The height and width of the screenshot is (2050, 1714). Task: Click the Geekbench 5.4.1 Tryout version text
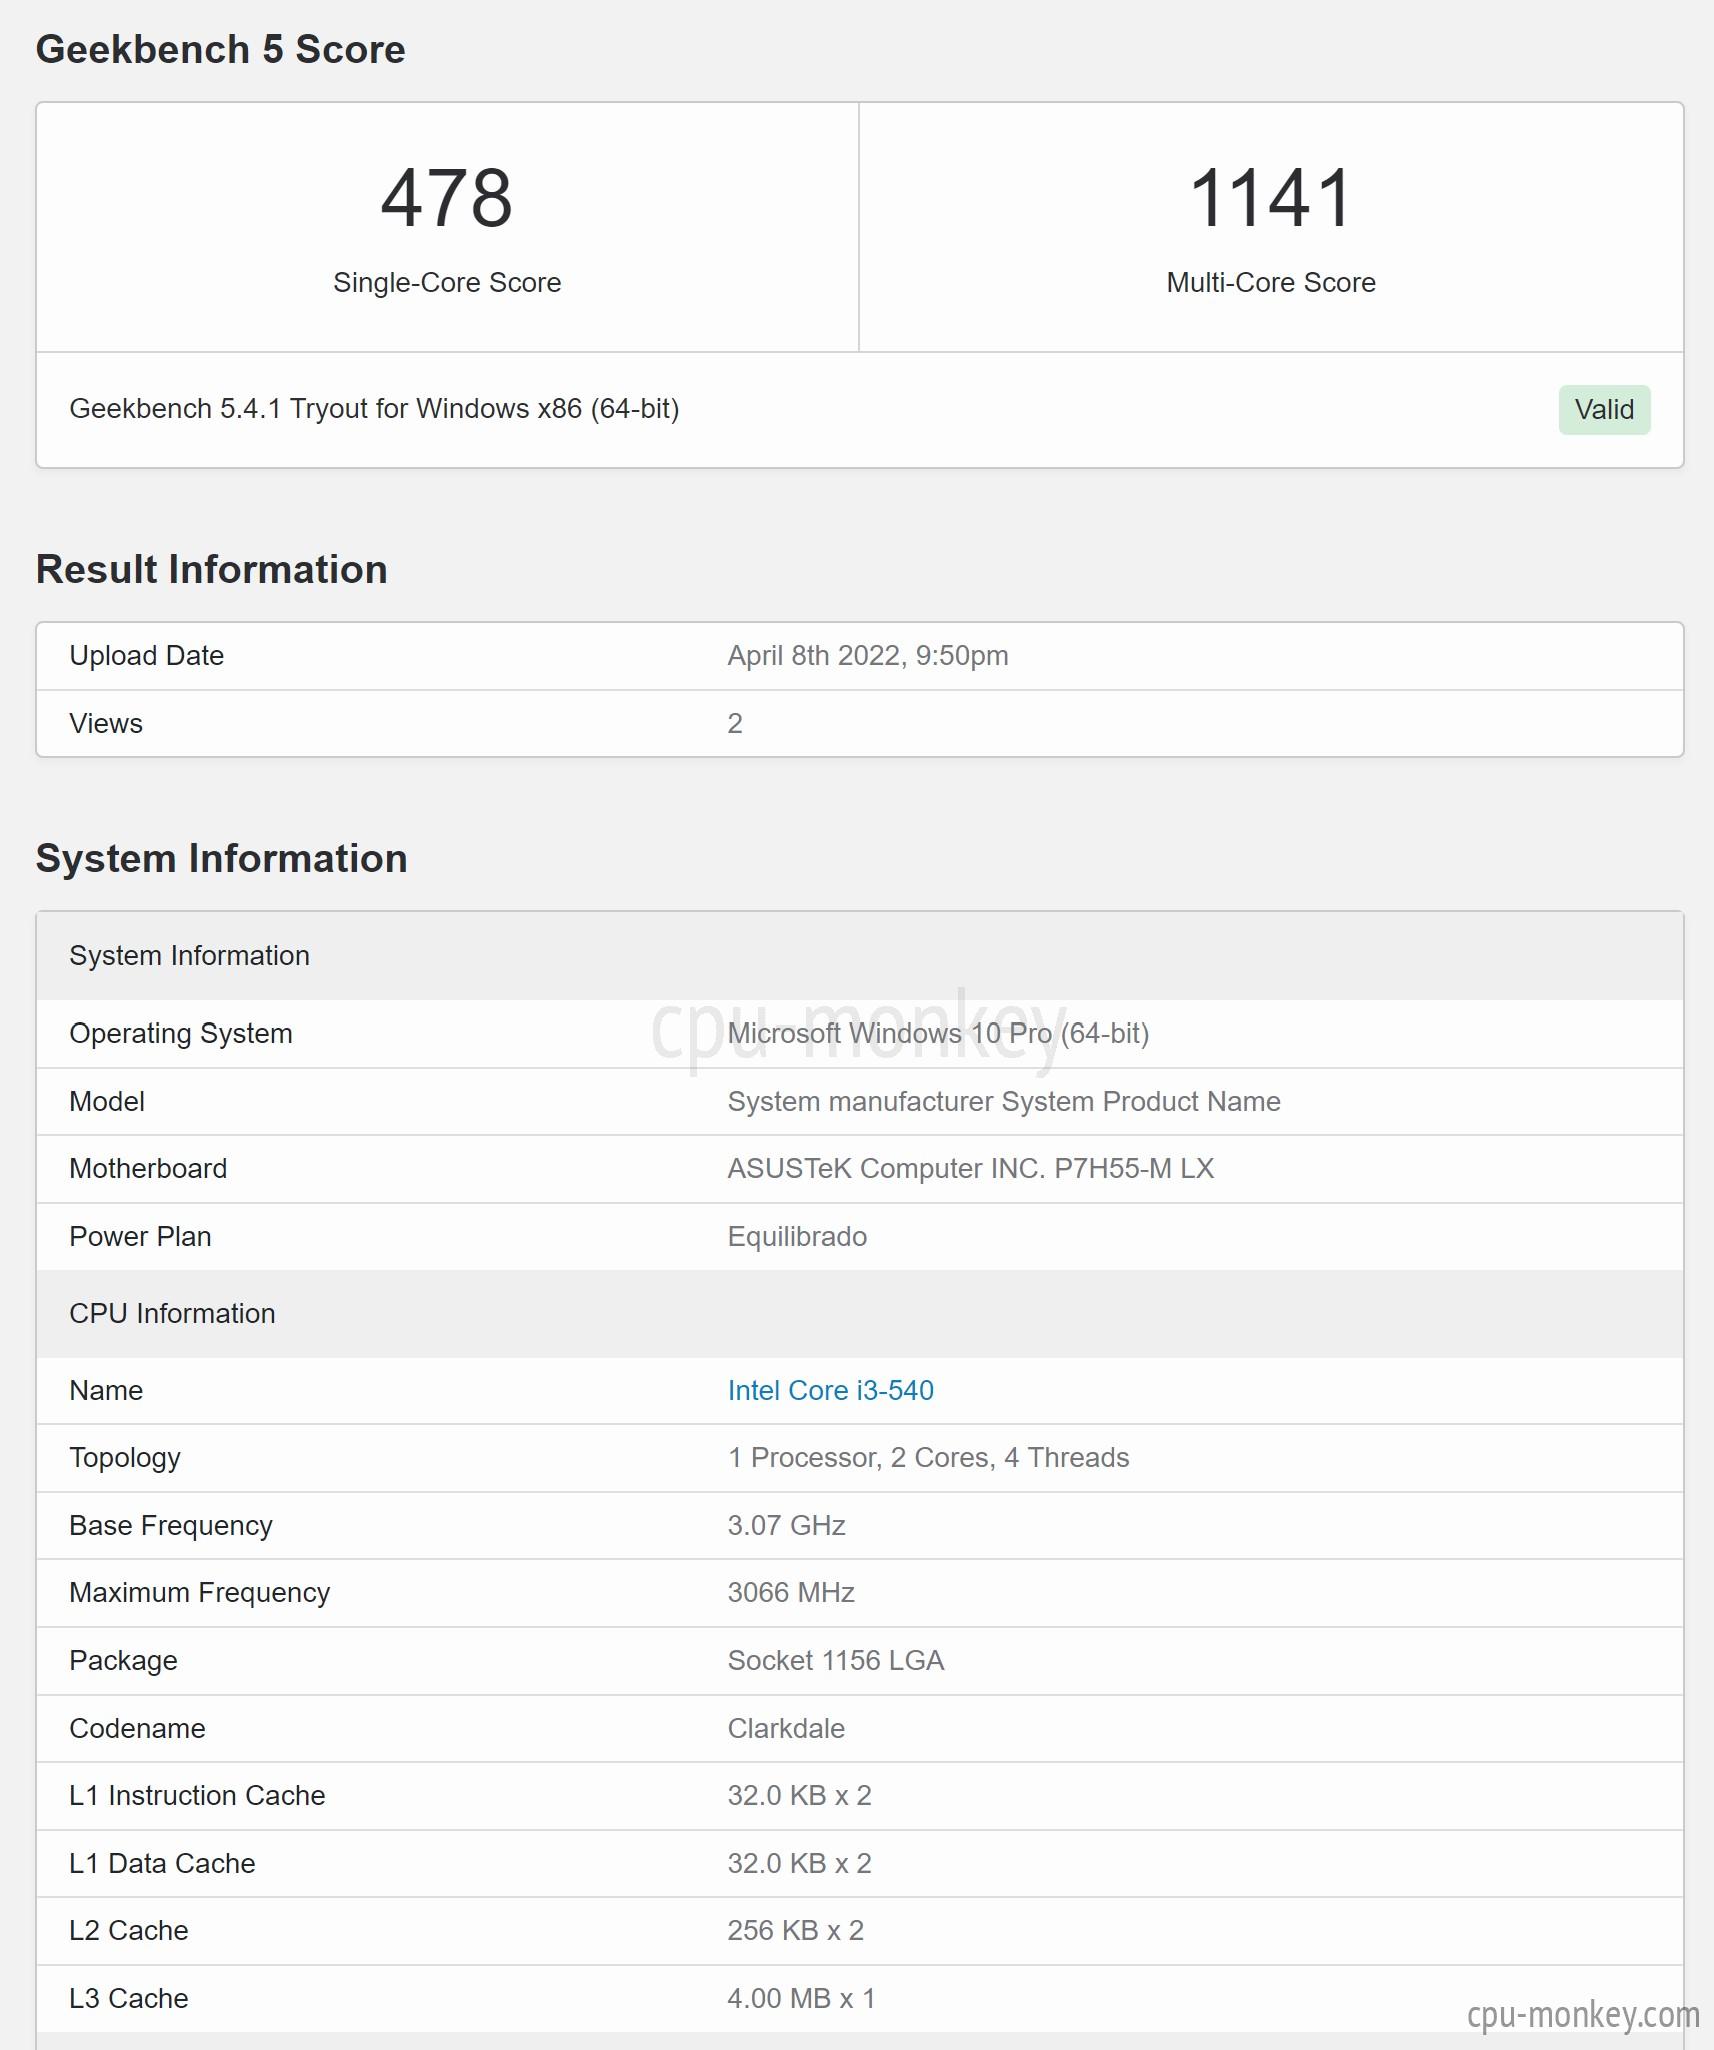click(374, 408)
